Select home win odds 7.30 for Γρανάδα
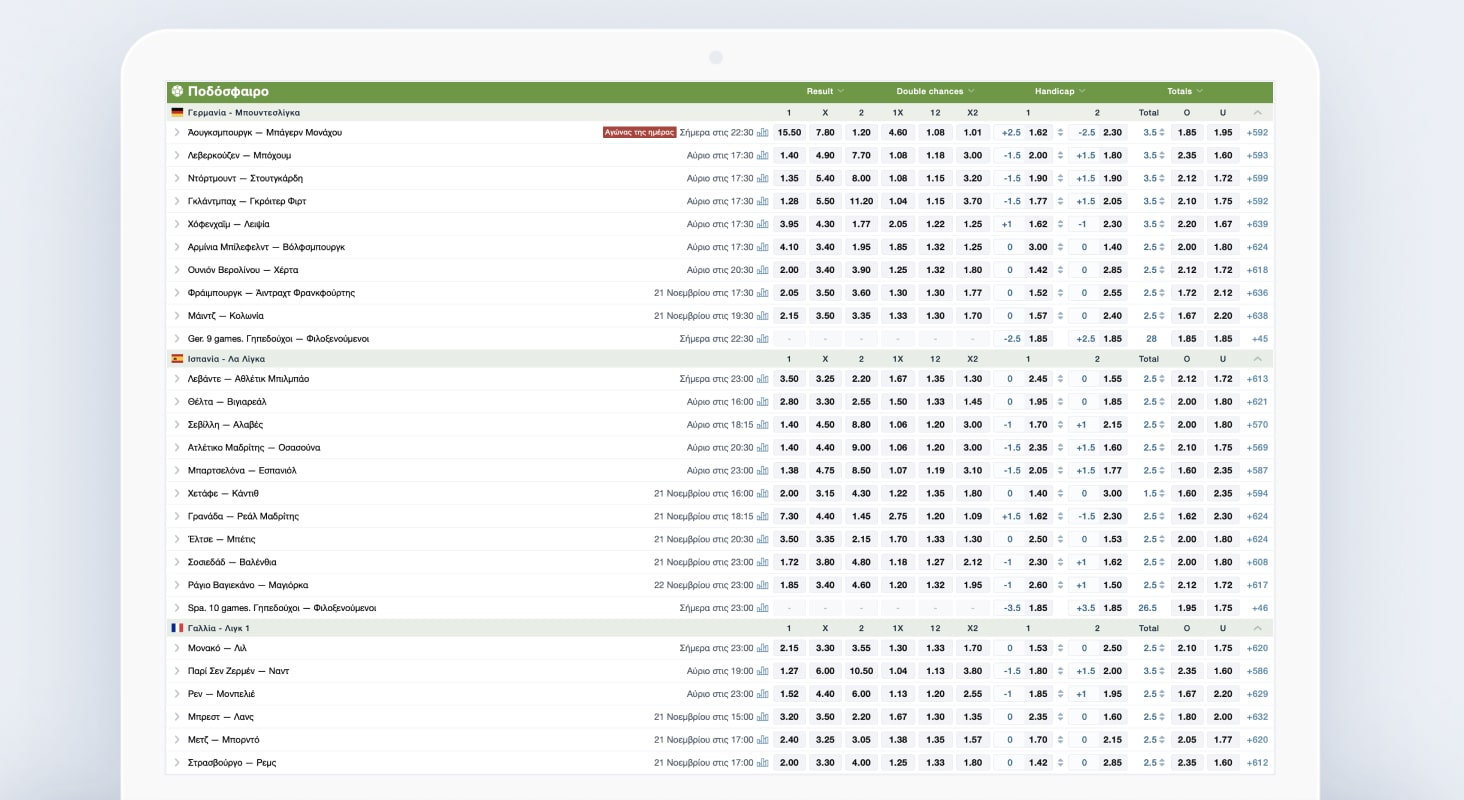Screen dimensions: 1464x800 click(x=789, y=516)
